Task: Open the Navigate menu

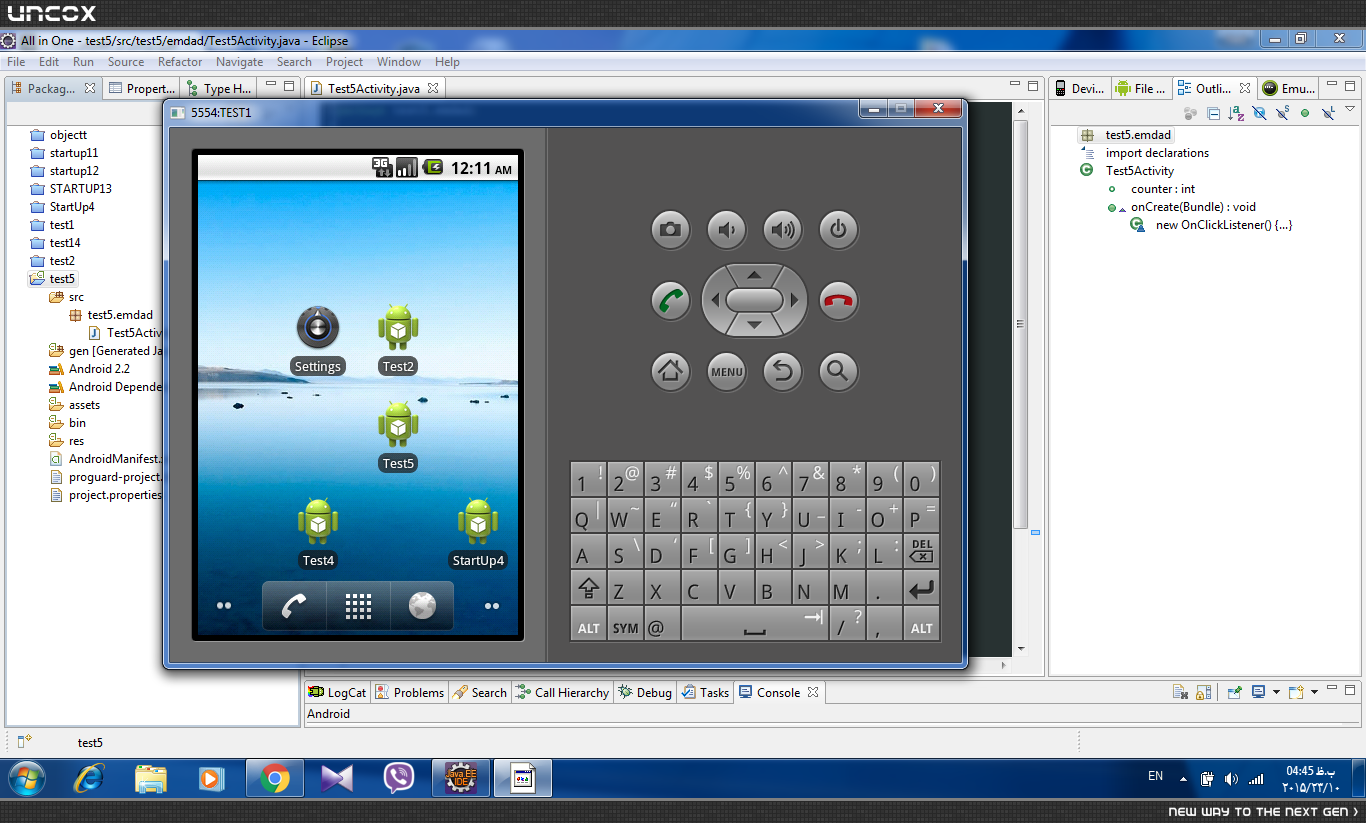Action: 240,62
